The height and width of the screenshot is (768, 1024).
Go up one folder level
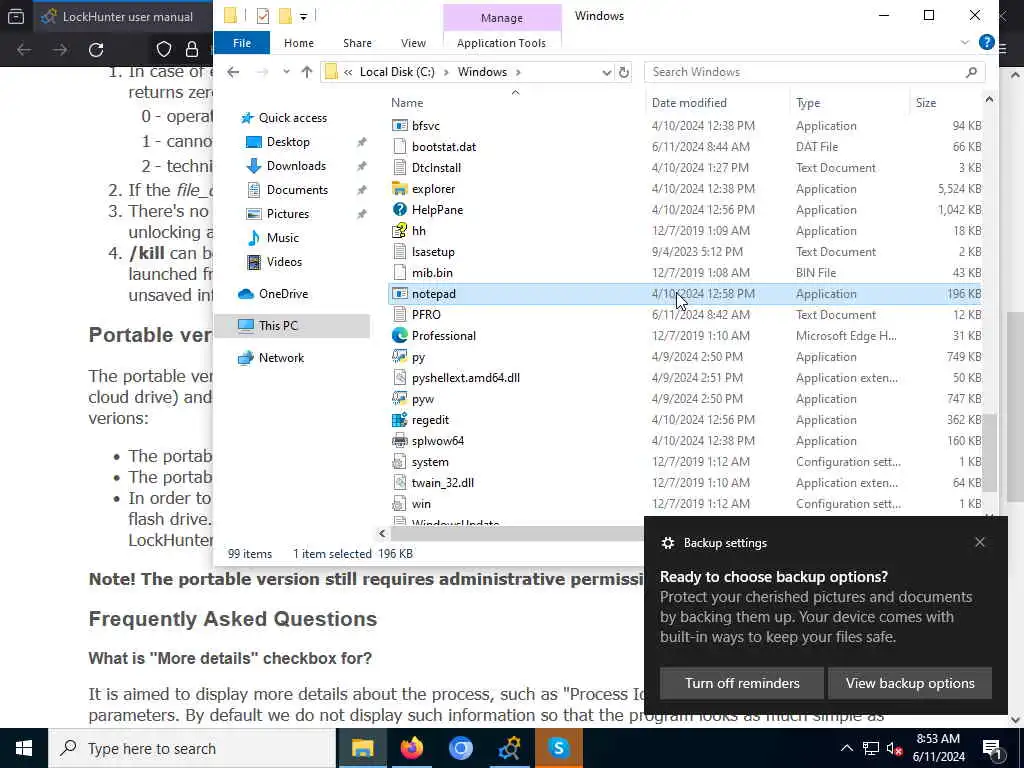(307, 72)
